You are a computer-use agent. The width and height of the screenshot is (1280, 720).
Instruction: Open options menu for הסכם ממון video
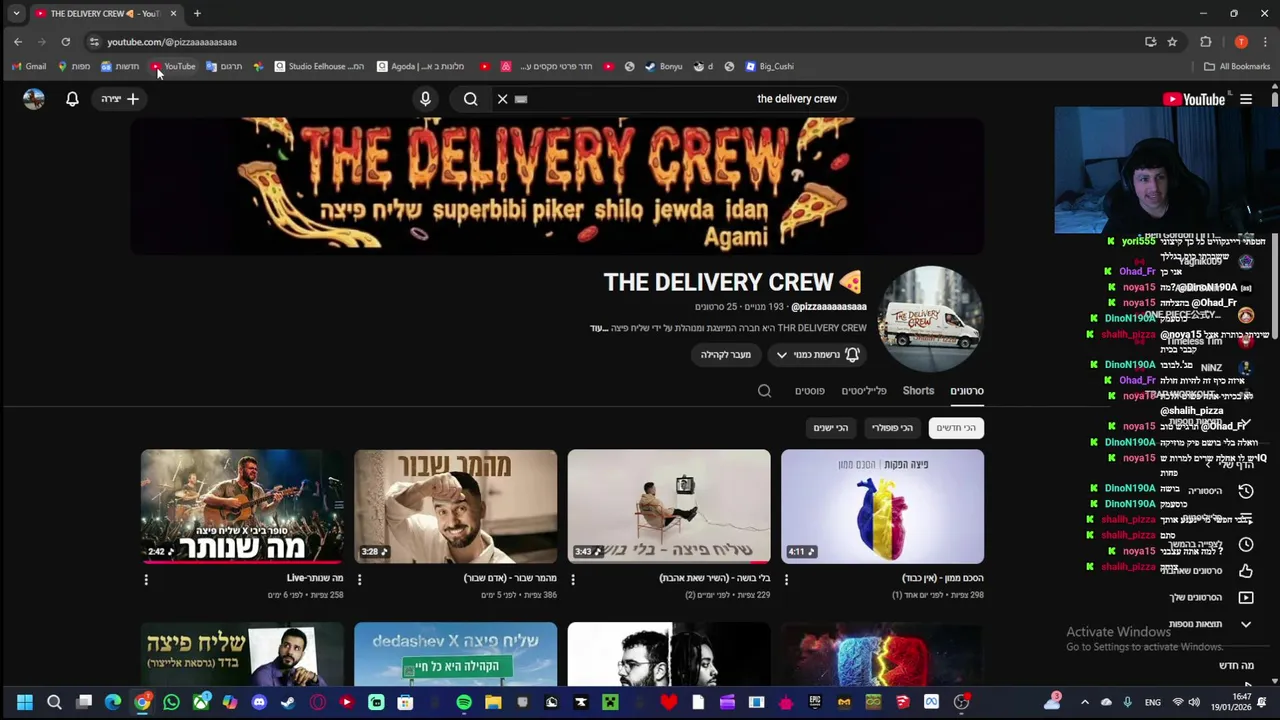[x=786, y=579]
